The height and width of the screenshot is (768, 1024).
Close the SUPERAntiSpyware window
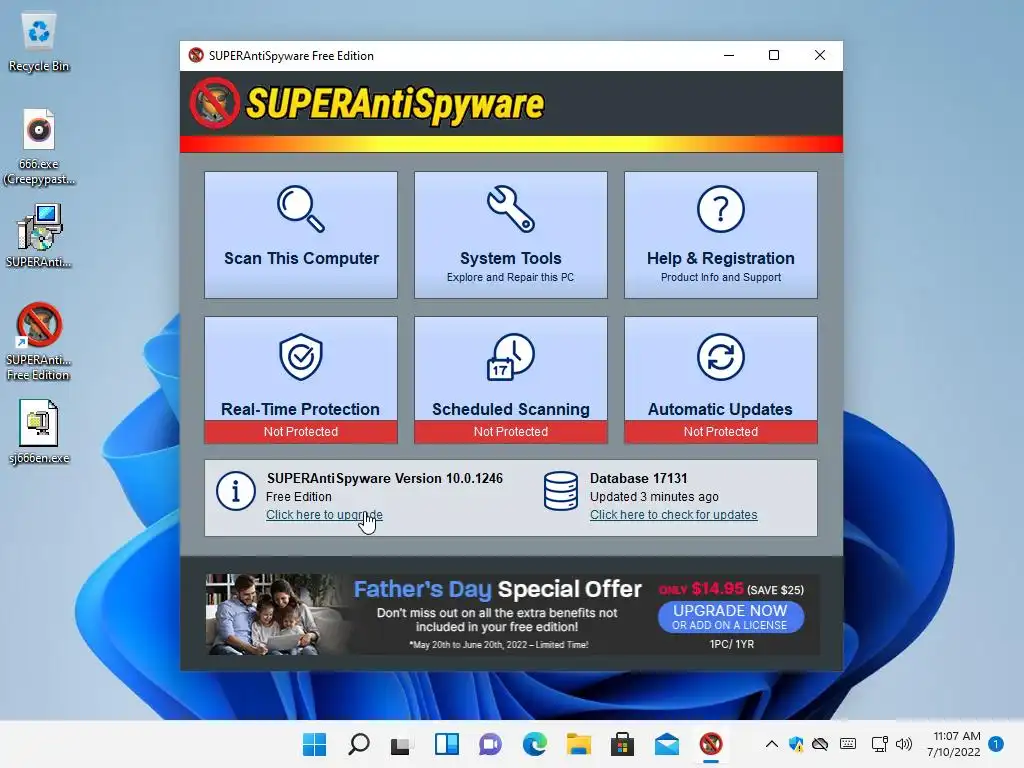(820, 56)
